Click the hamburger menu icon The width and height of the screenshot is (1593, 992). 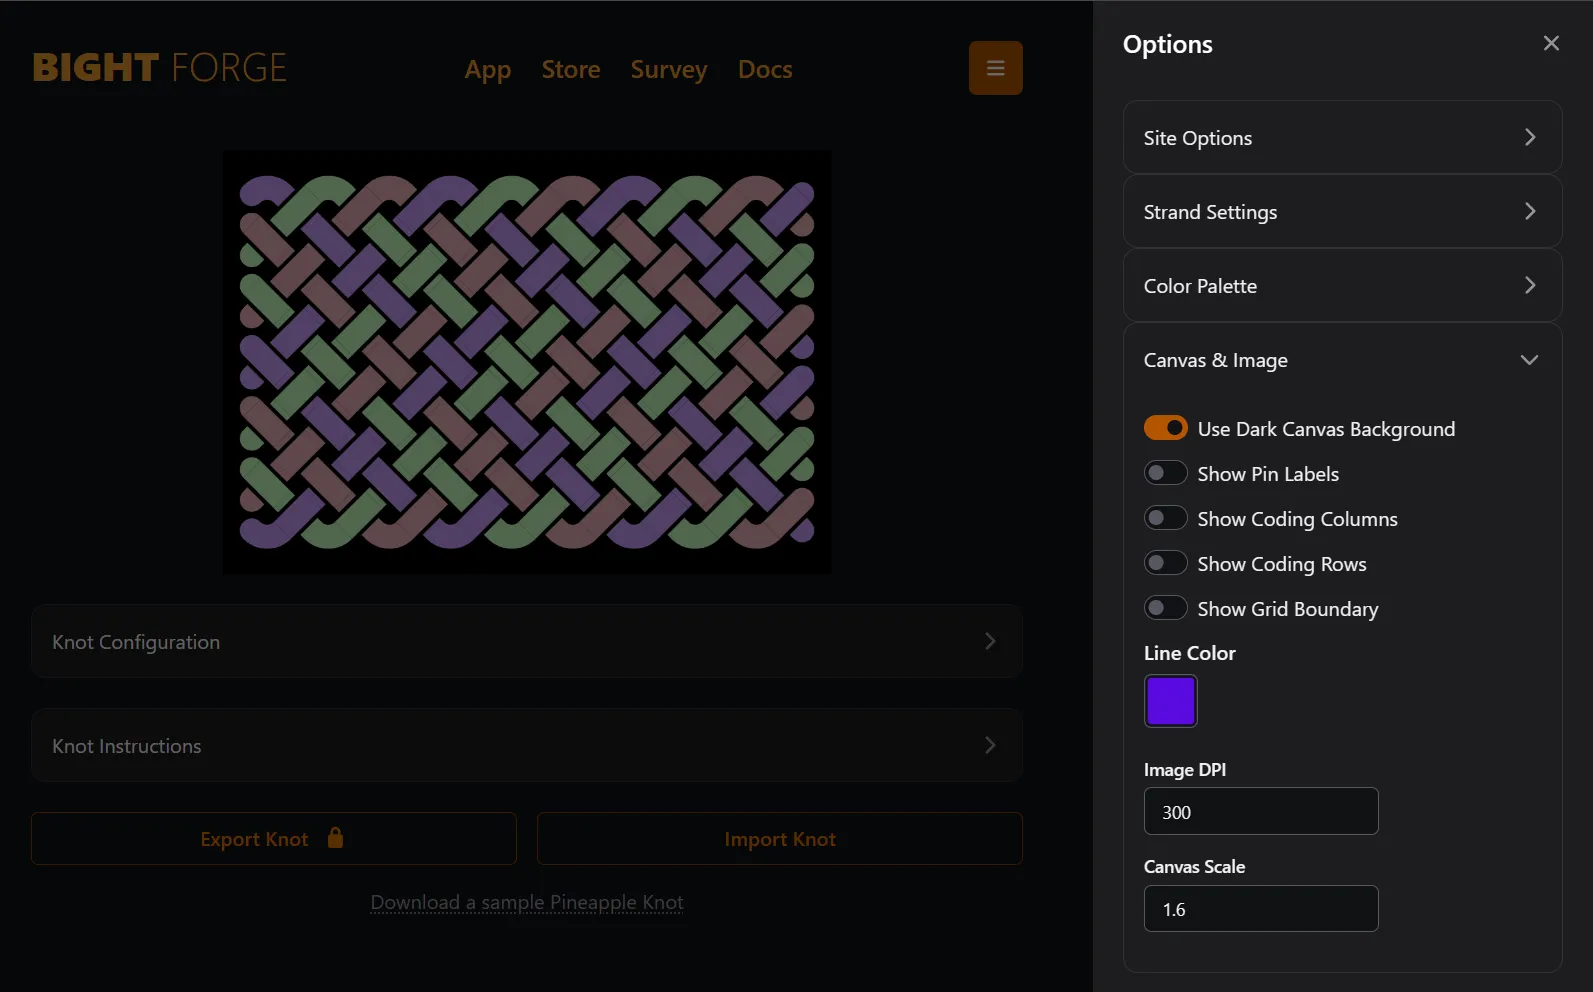click(995, 68)
